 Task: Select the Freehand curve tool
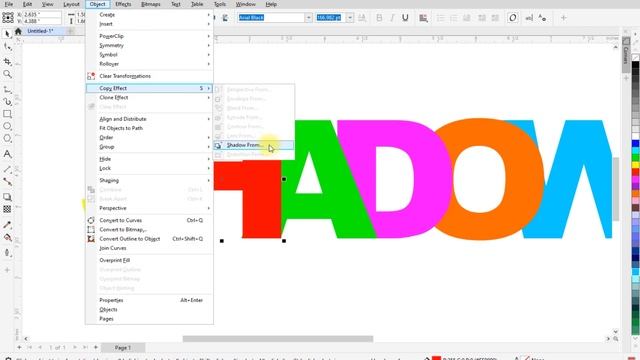7,89
